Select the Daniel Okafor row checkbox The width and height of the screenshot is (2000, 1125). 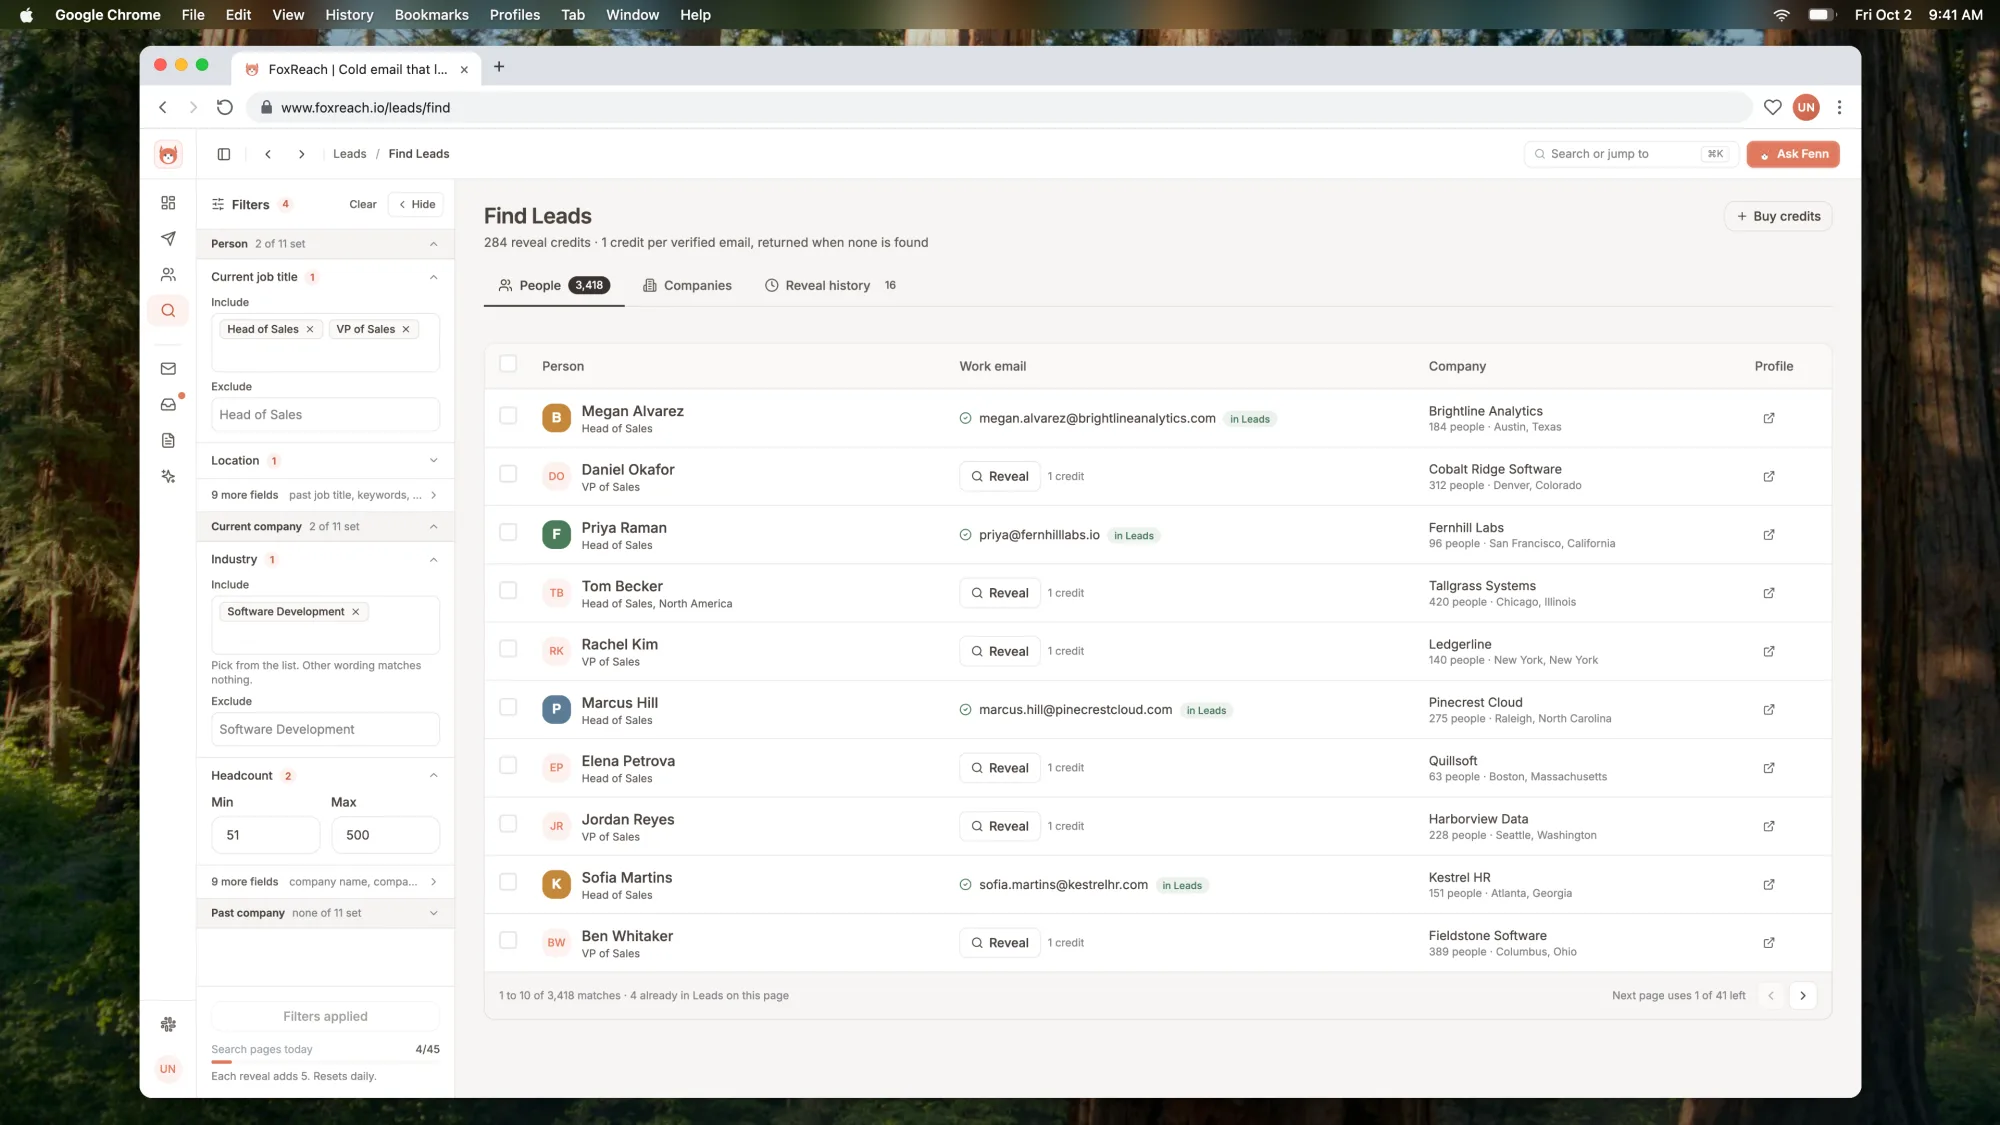(508, 474)
